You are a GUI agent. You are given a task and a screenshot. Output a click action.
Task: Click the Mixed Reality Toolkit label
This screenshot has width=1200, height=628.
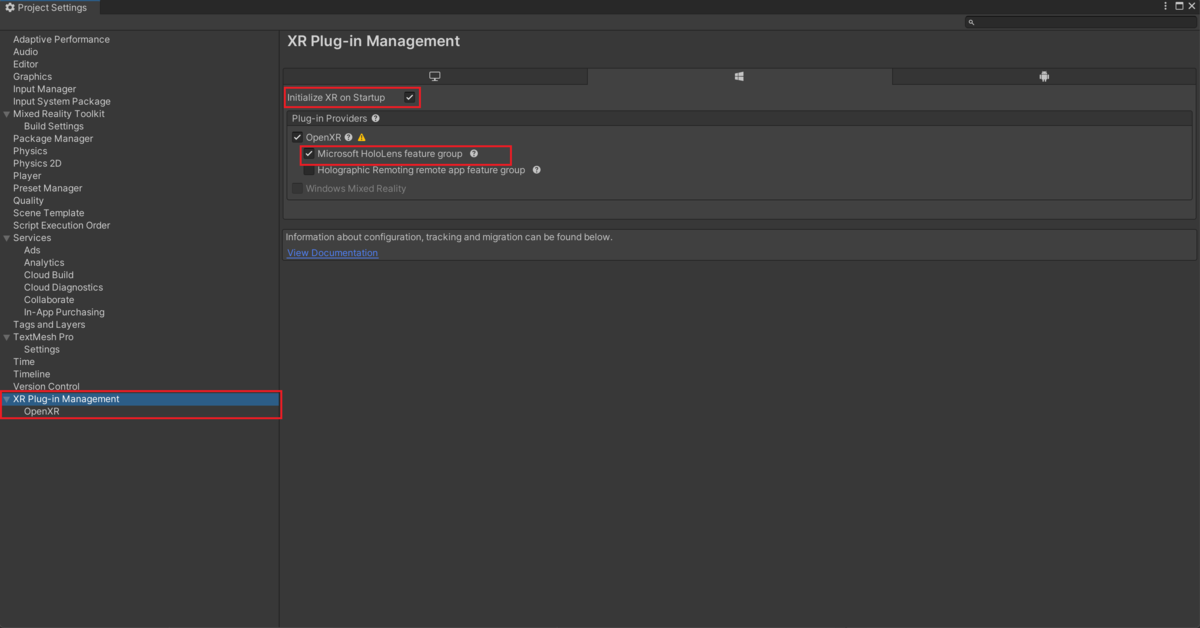(59, 114)
